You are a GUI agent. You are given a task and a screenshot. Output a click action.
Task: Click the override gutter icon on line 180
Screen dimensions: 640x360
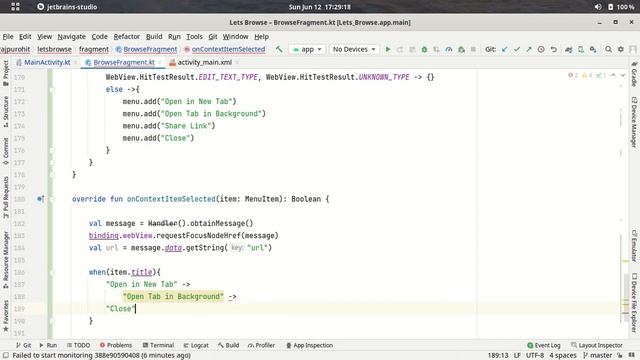(40, 199)
